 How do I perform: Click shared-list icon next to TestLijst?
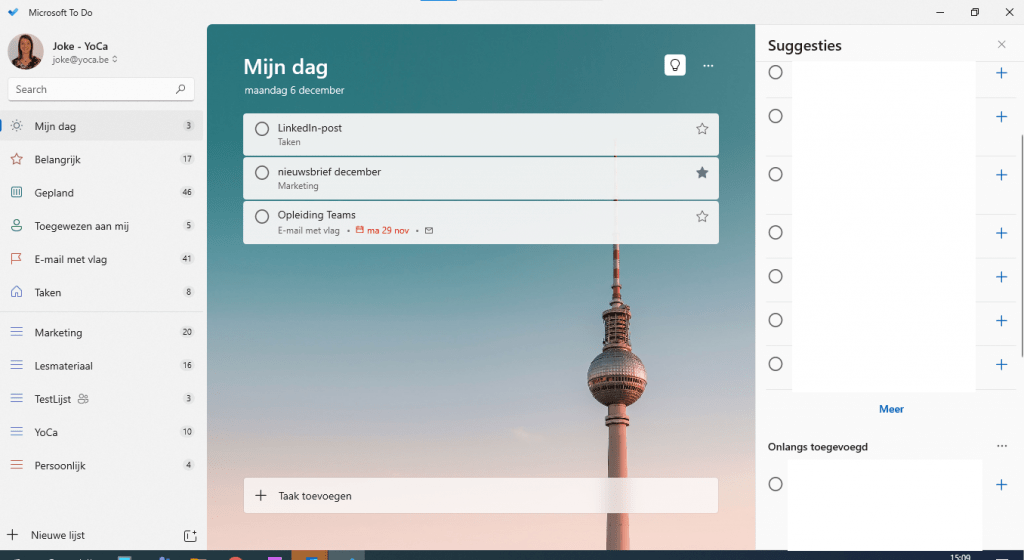pyautogui.click(x=83, y=399)
